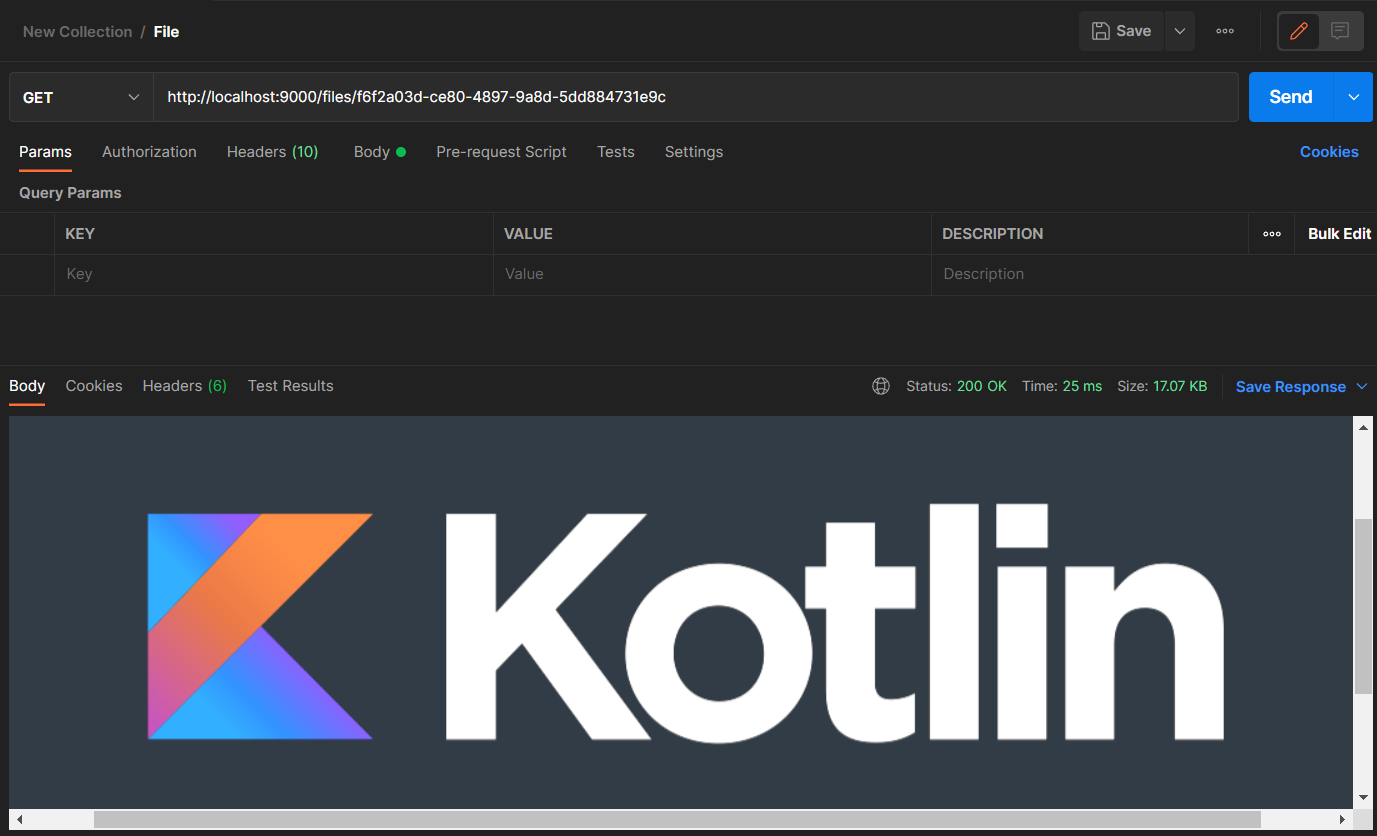Click Save Response

tap(1291, 387)
